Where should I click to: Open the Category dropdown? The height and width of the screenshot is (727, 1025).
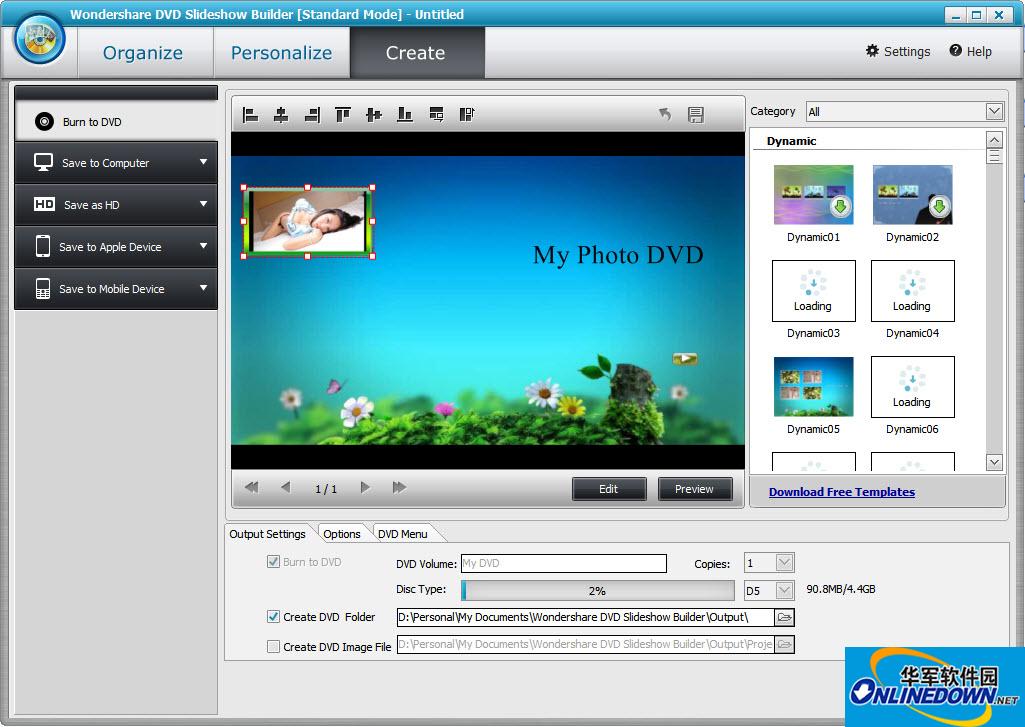click(994, 111)
